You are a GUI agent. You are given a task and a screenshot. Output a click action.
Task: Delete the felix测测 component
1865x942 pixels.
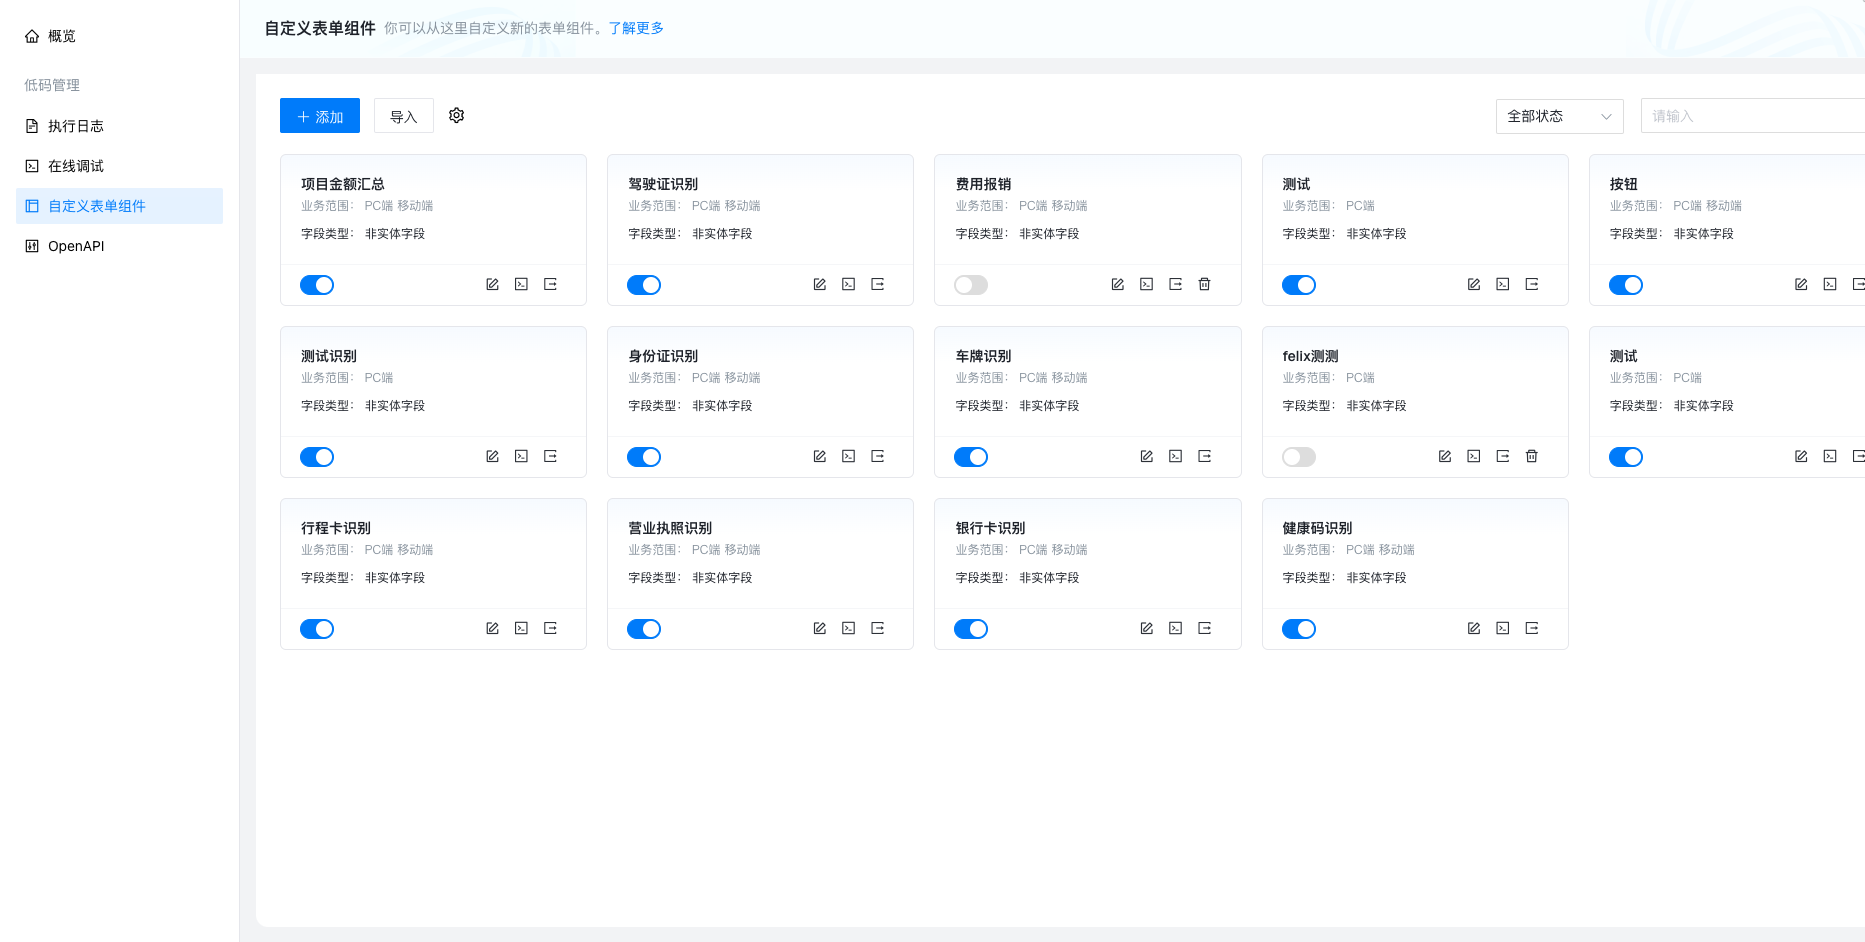tap(1531, 456)
